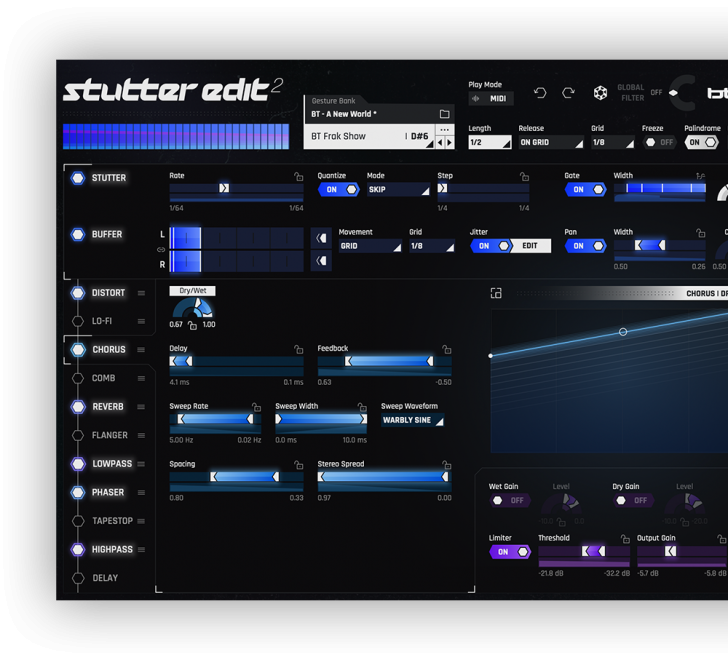The width and height of the screenshot is (728, 660).
Task: Toggle the BUFFER module power hexagon
Action: [78, 234]
